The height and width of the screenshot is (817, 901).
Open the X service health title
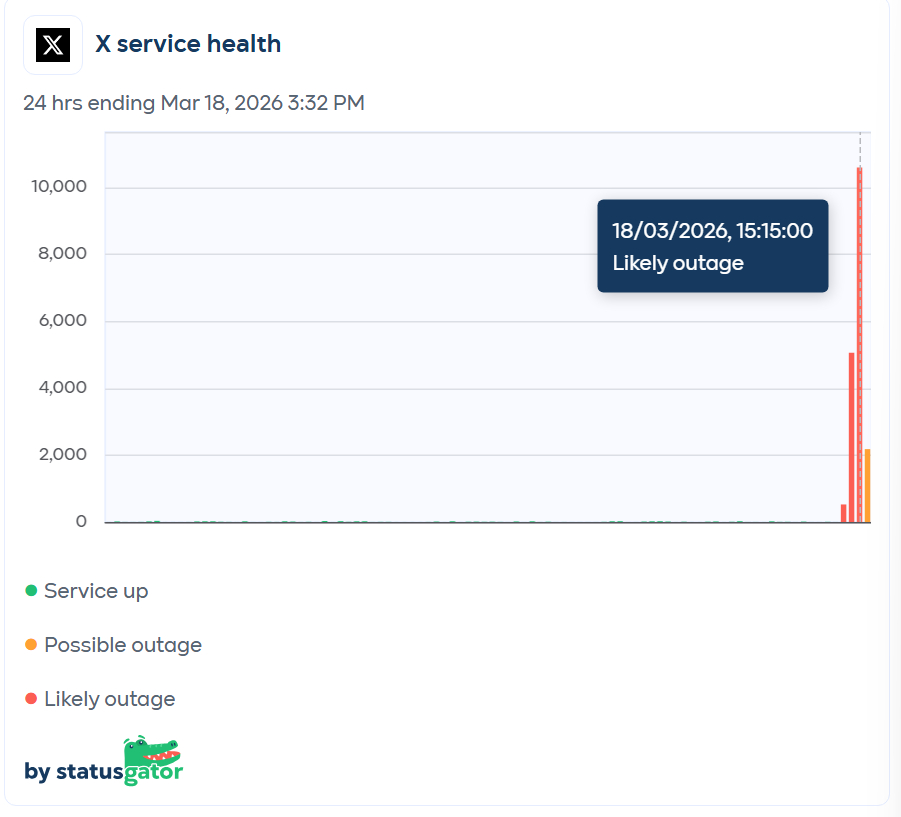187,43
